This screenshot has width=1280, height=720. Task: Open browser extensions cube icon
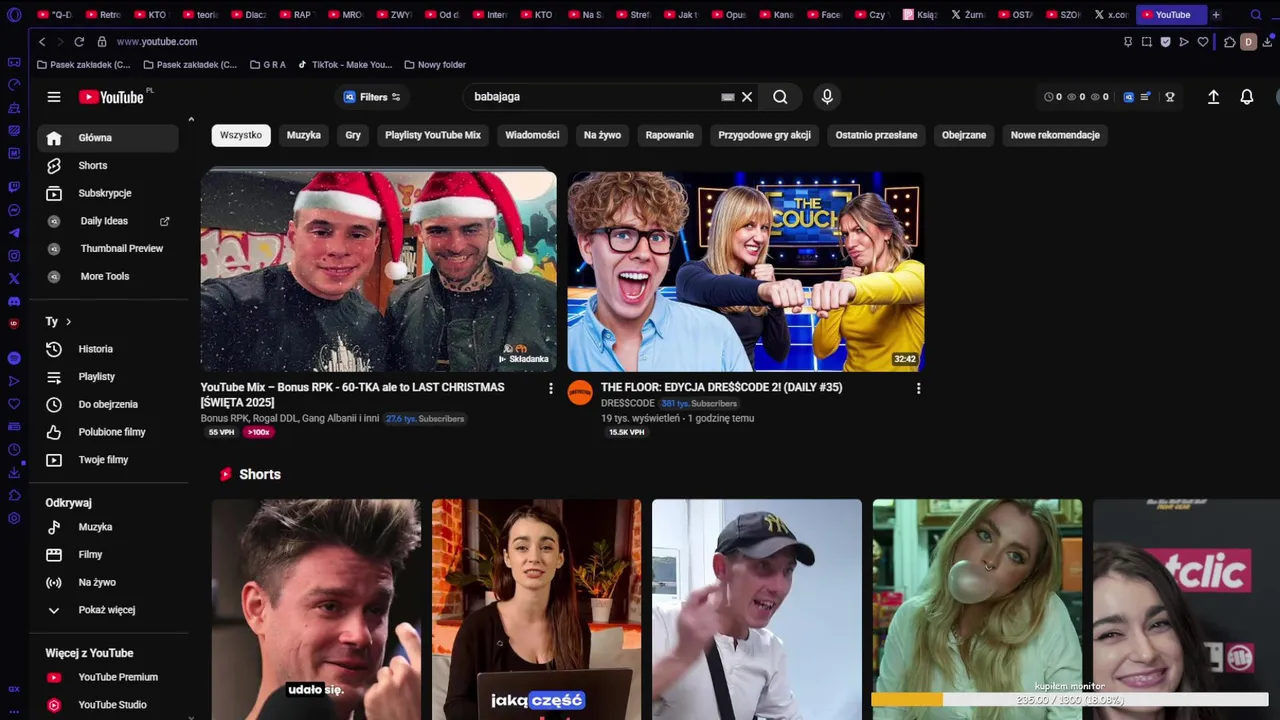coord(1230,42)
